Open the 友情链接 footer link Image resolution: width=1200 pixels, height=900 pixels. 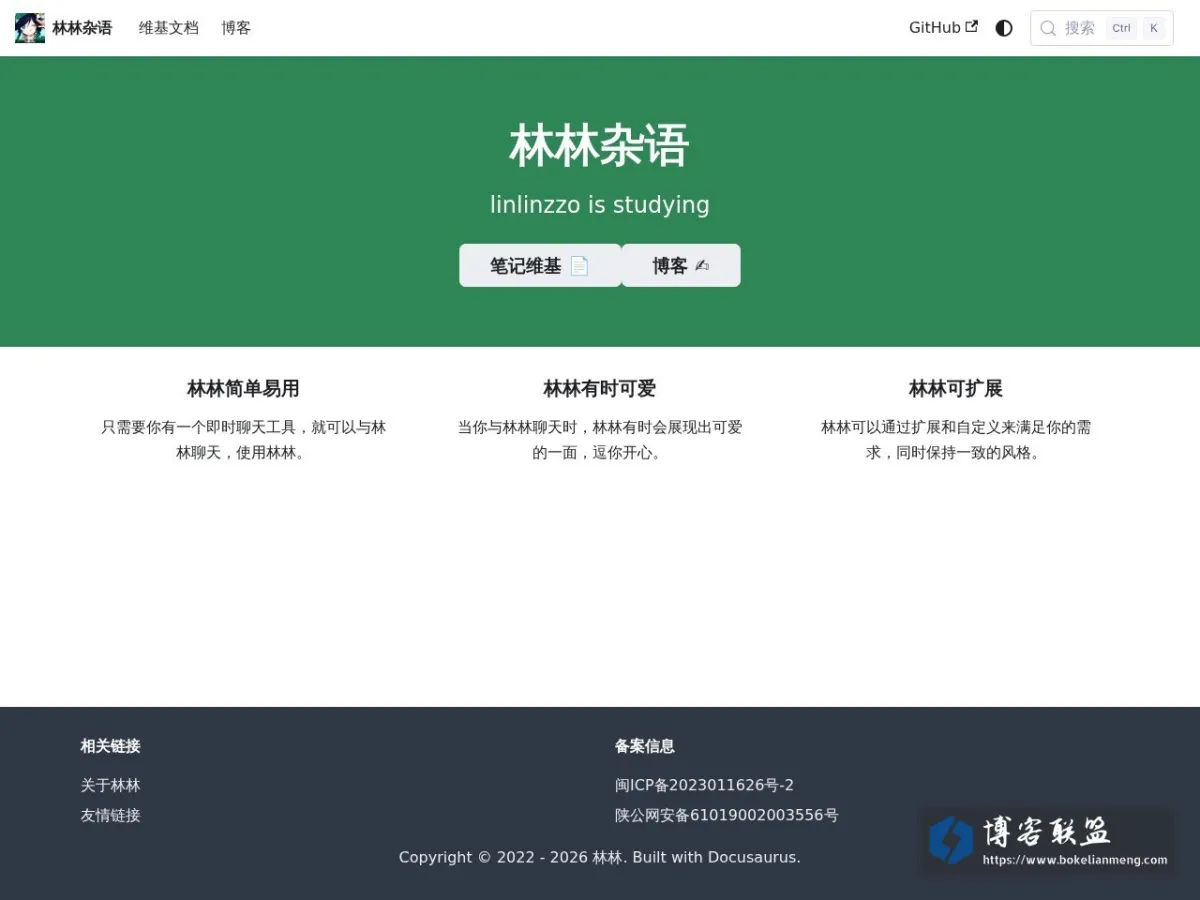pyautogui.click(x=110, y=815)
